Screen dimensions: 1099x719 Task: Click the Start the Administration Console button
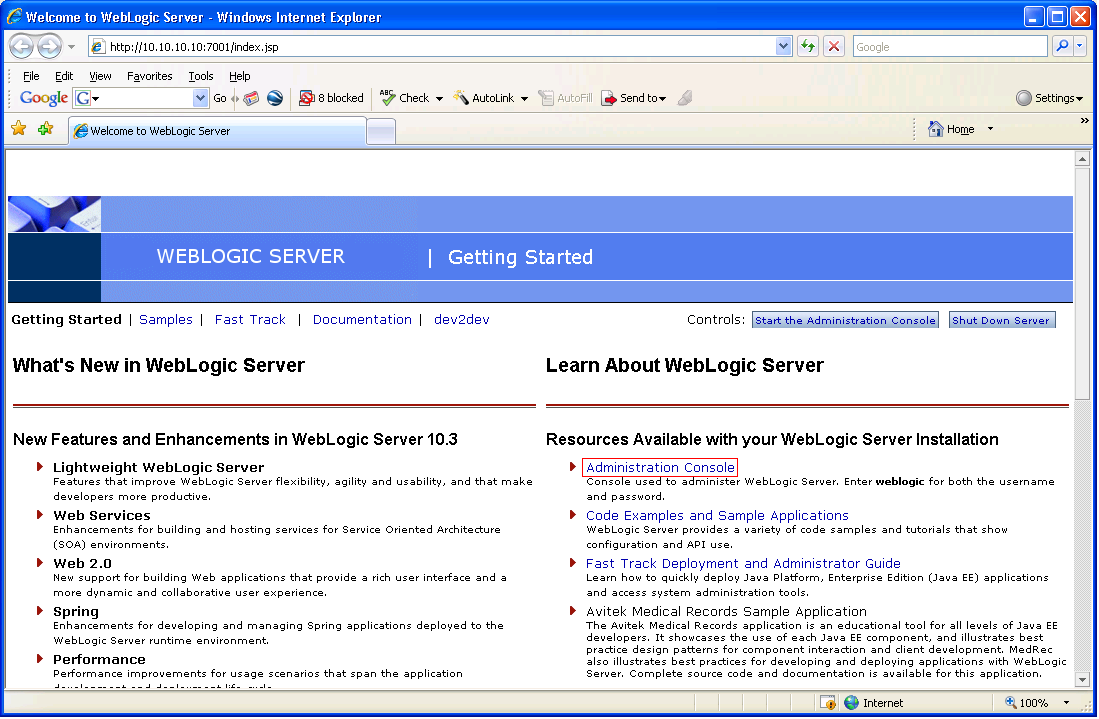(845, 319)
